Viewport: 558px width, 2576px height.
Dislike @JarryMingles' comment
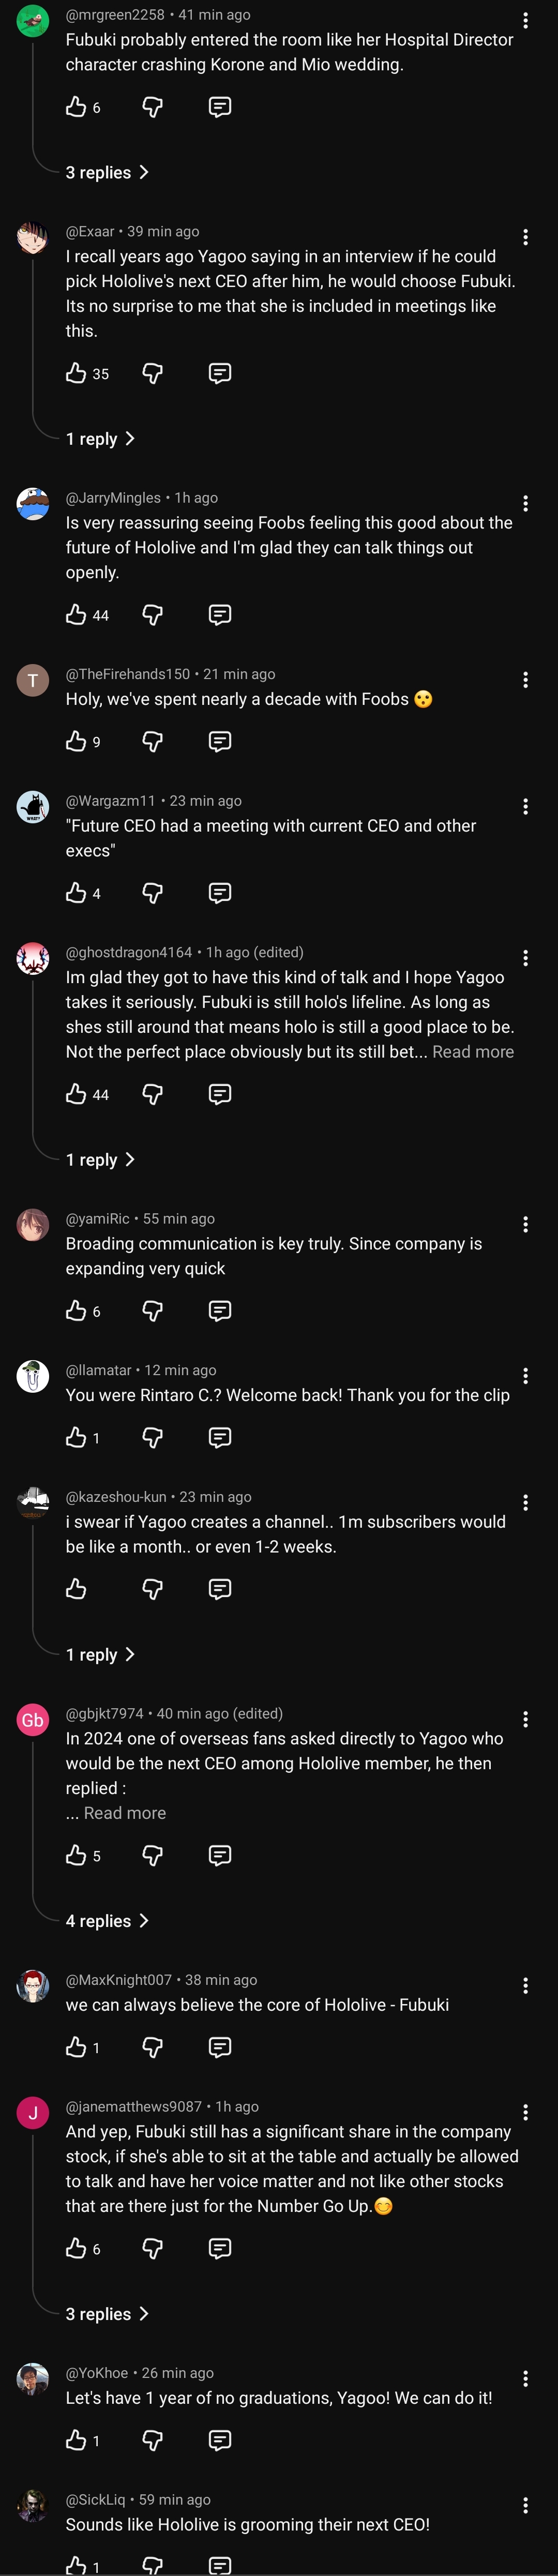tap(152, 614)
